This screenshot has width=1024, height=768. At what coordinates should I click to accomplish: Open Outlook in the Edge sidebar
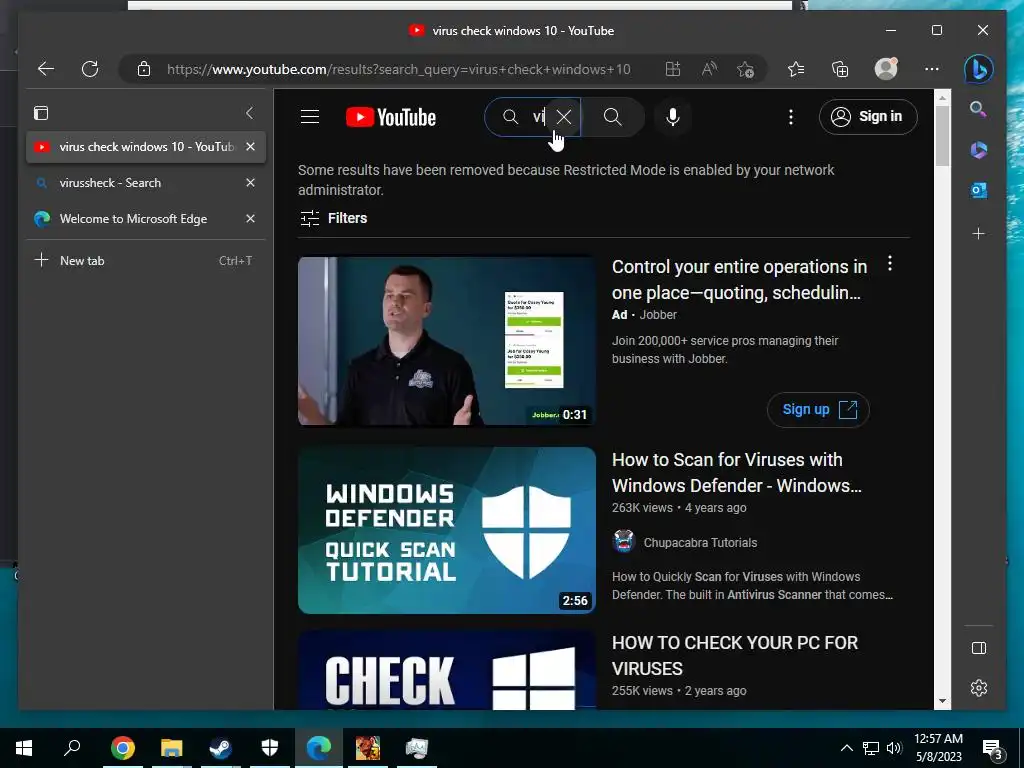(978, 190)
